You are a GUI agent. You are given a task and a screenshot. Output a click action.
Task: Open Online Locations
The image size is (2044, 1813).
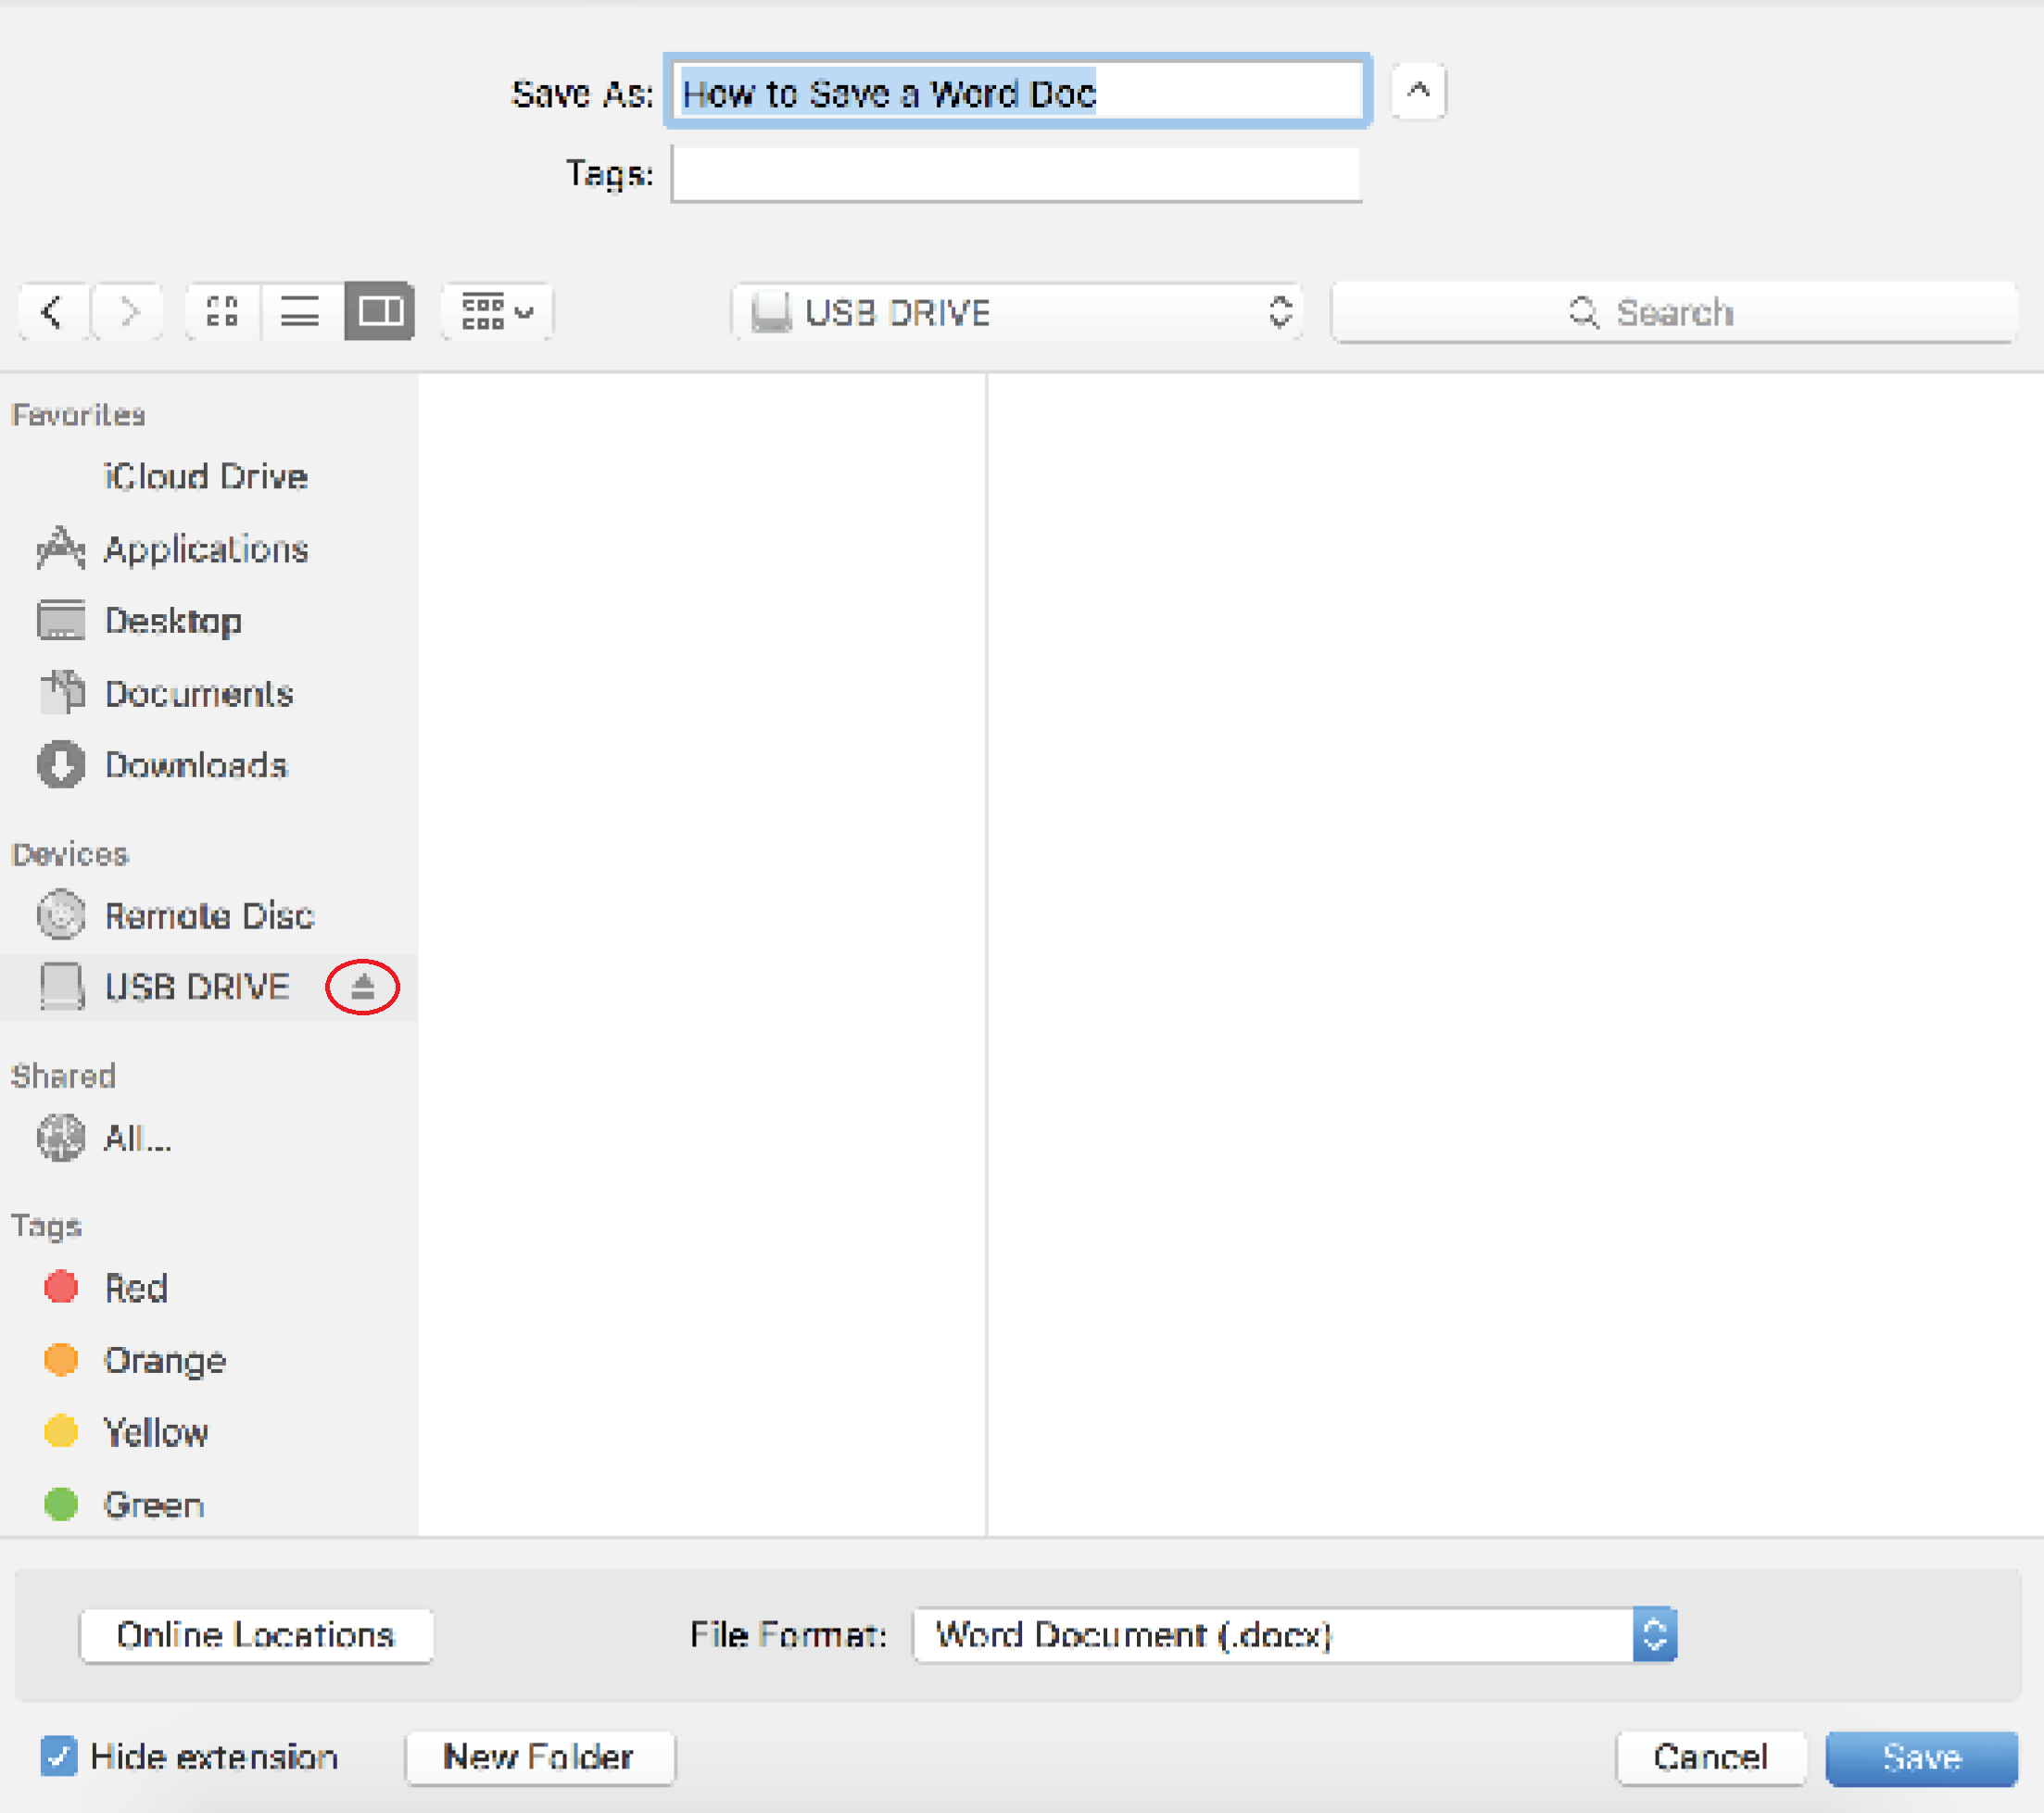tap(256, 1635)
